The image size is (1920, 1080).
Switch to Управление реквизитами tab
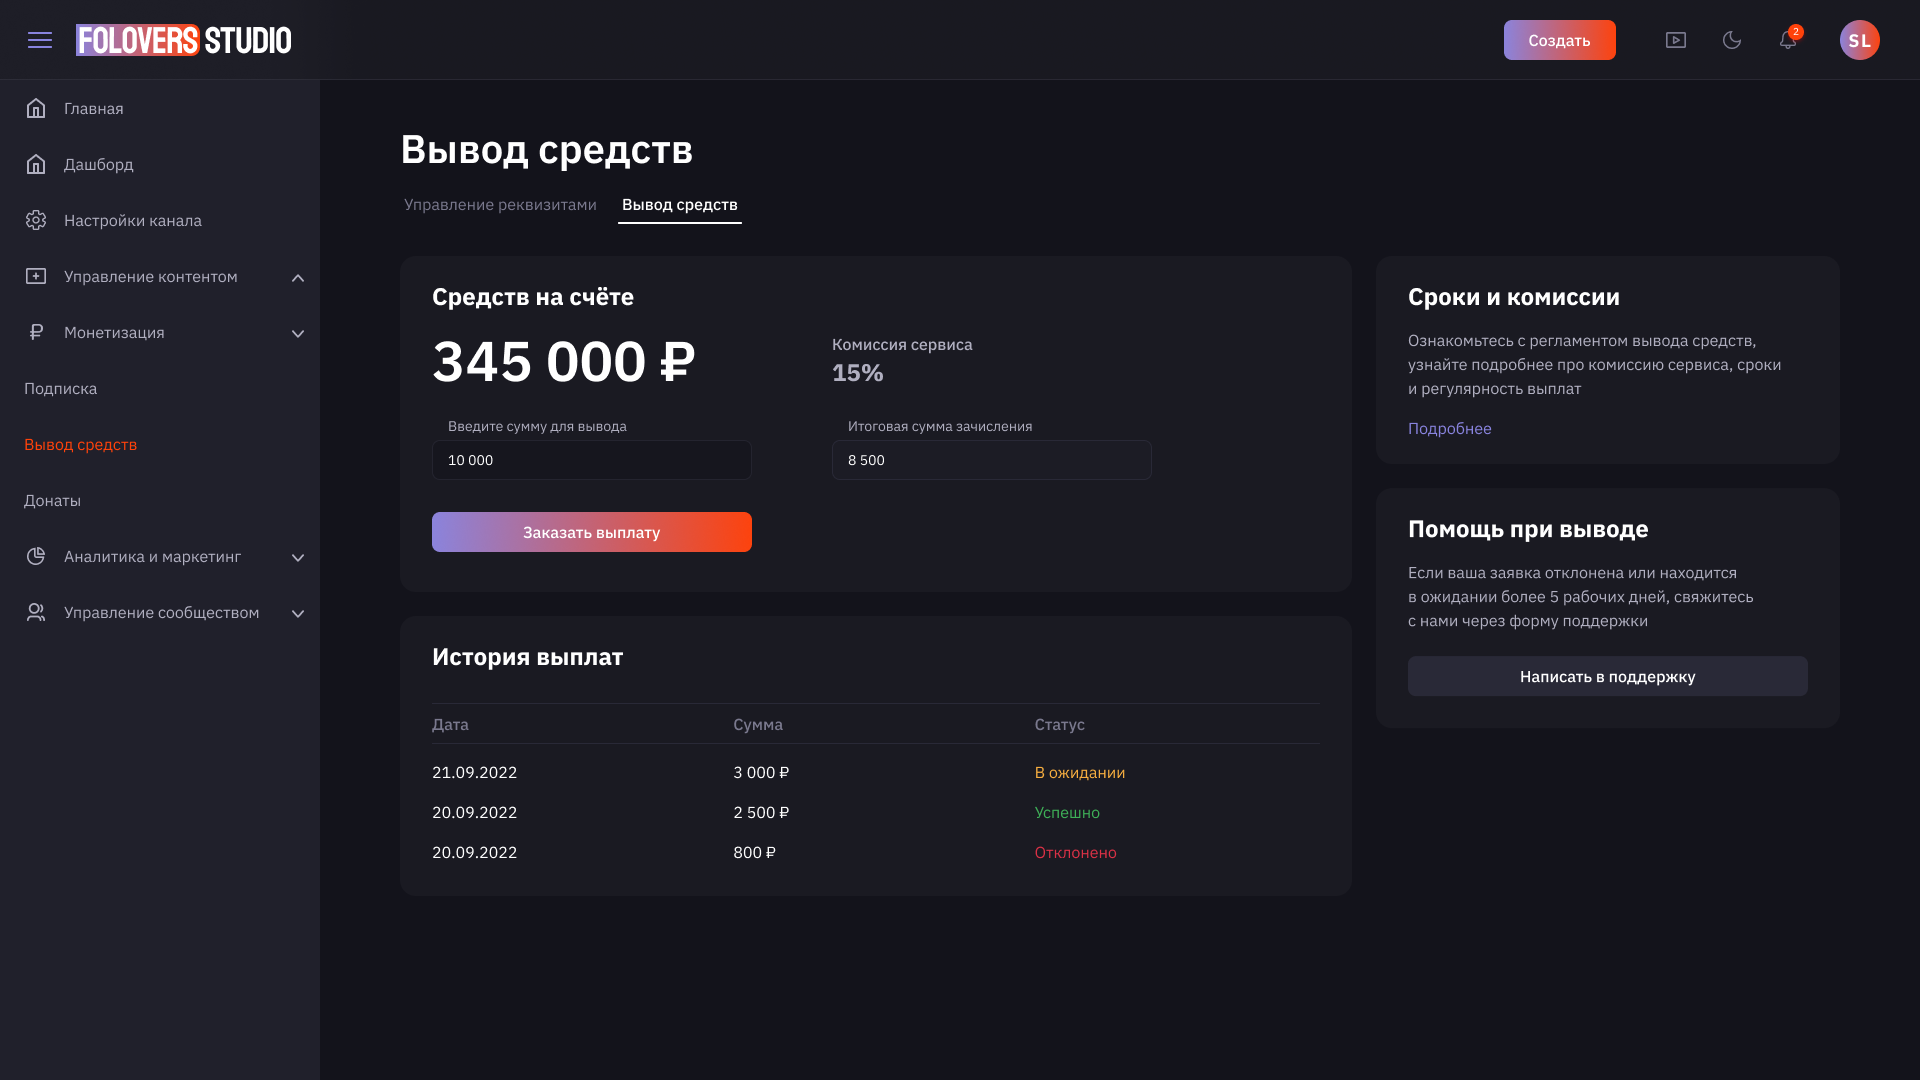500,204
